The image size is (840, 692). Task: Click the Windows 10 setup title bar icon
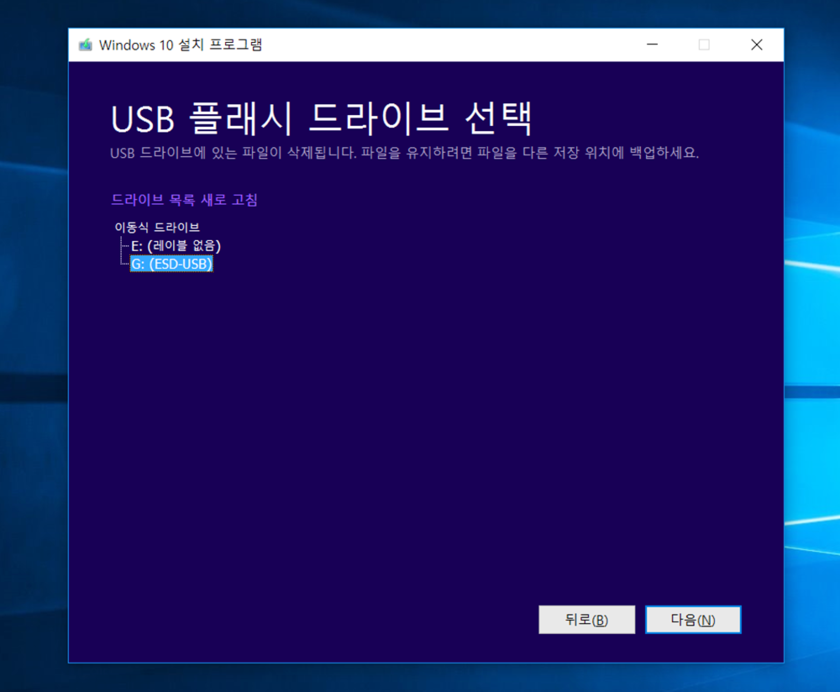tap(86, 45)
